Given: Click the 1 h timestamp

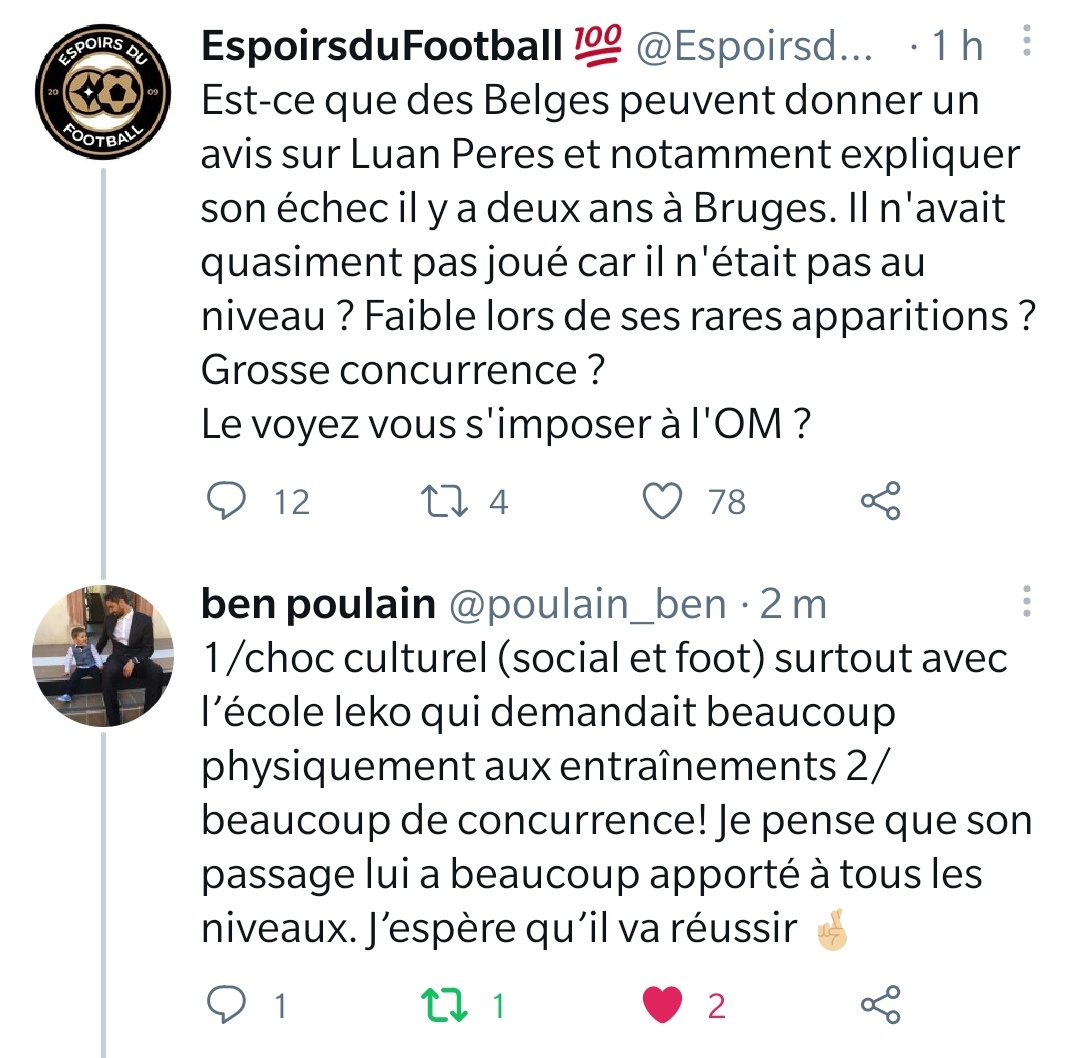Looking at the screenshot, I should pyautogui.click(x=956, y=47).
